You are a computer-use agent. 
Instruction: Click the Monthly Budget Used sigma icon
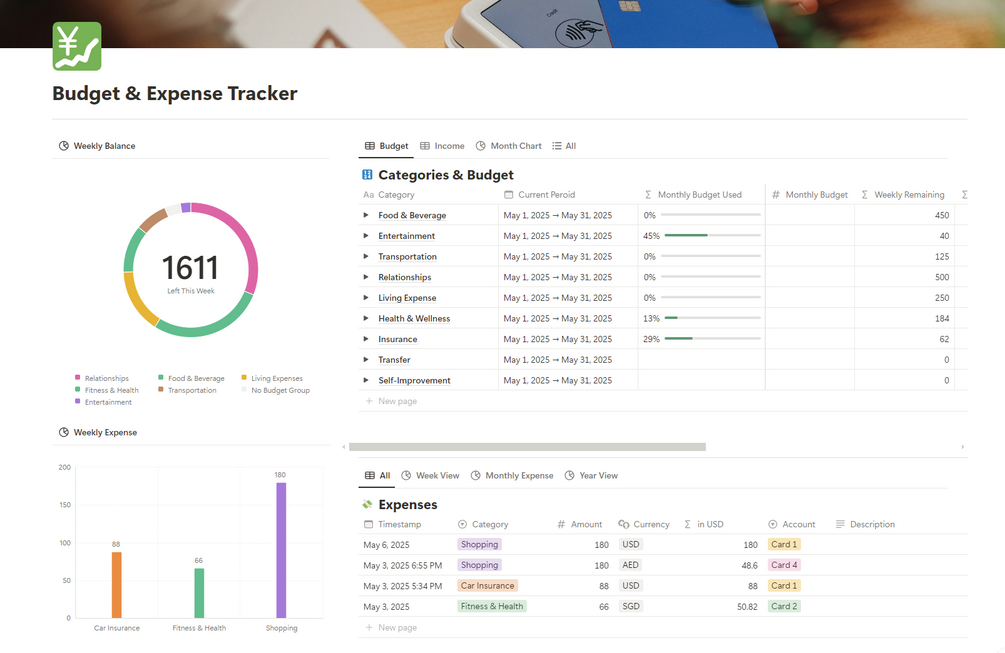pyautogui.click(x=648, y=195)
